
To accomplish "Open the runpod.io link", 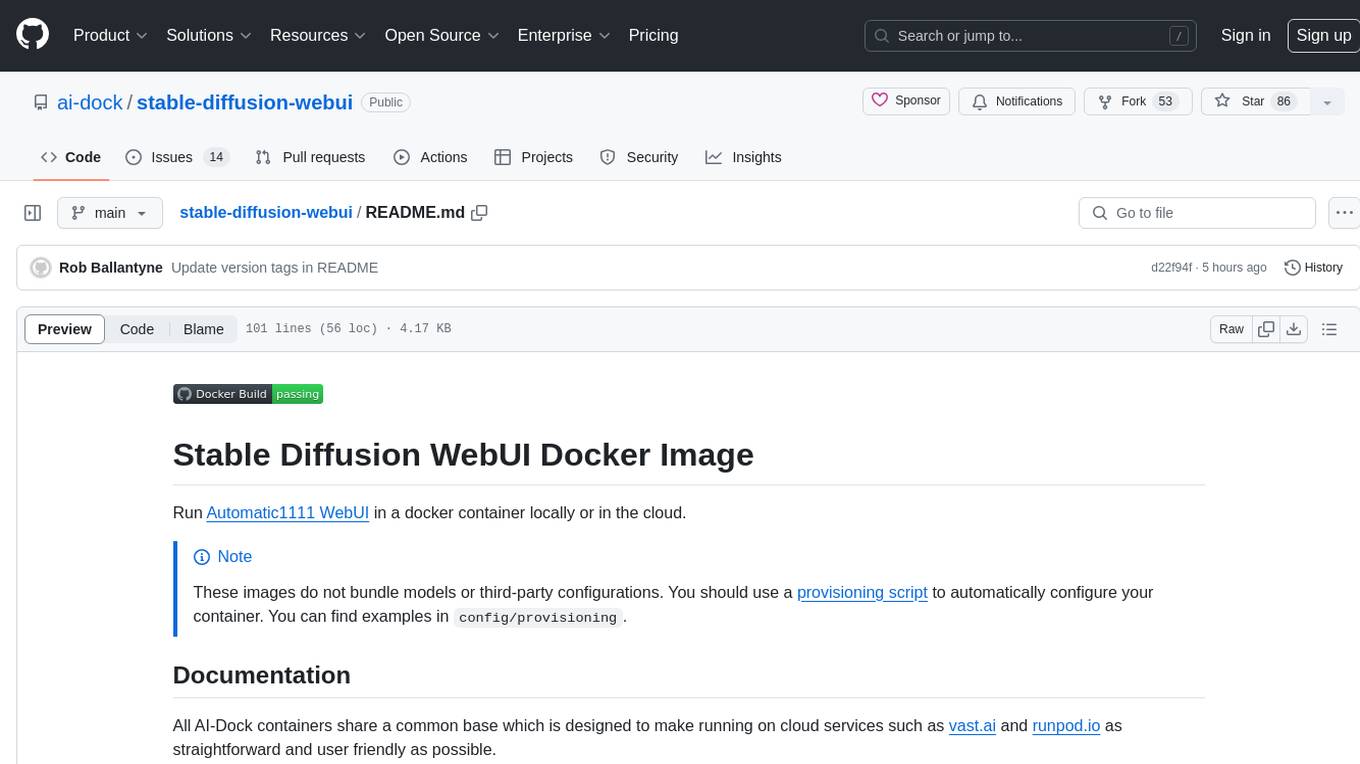I will (1066, 725).
